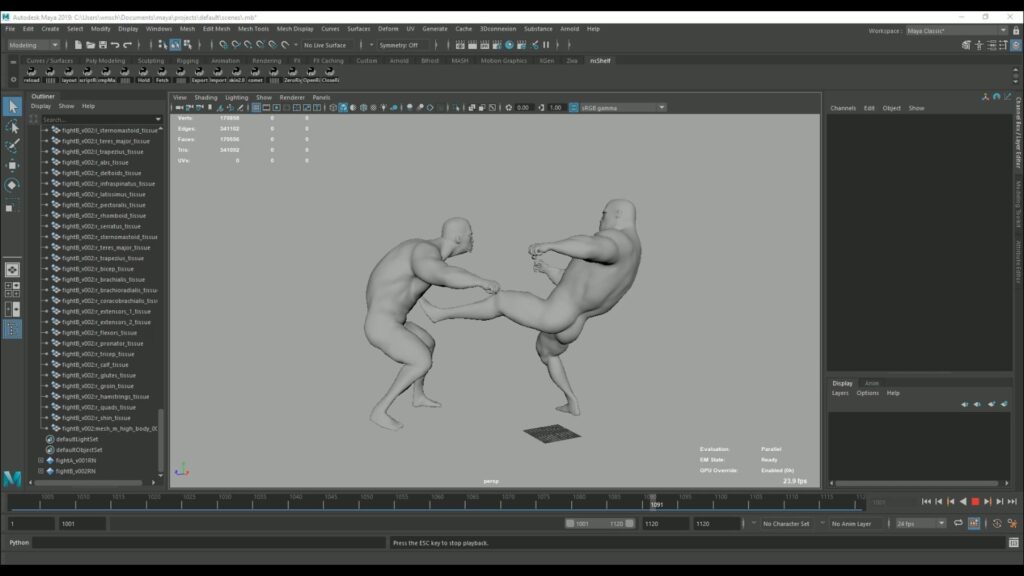This screenshot has width=1024, height=576.
Task: Run the 'Fetch' shelf script
Action: [x=162, y=74]
